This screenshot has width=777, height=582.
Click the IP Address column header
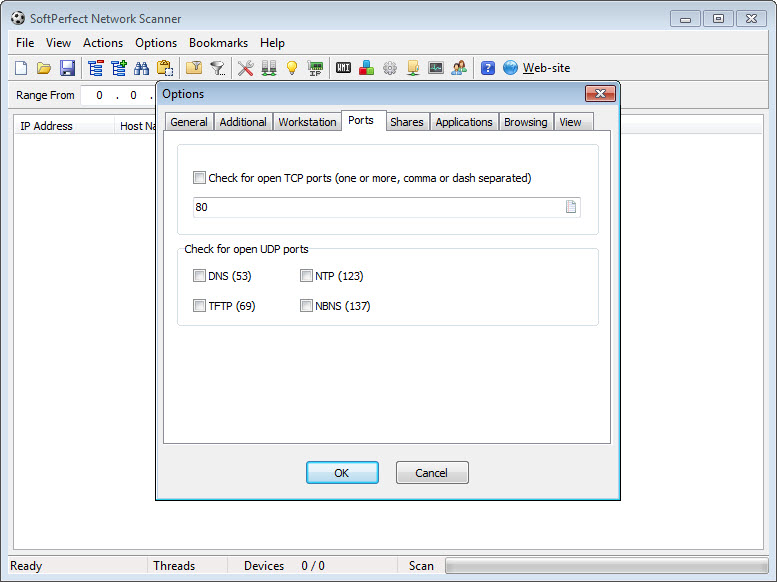pos(63,126)
